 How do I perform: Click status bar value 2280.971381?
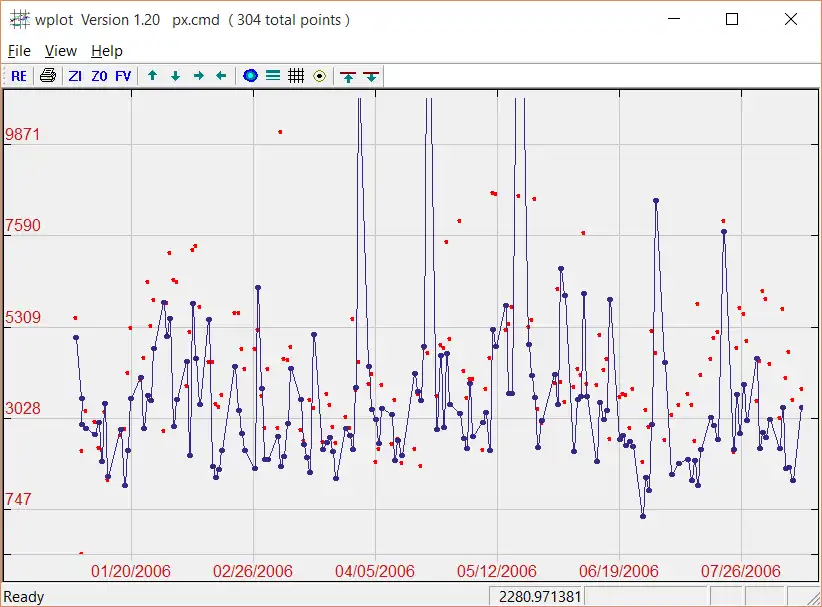coord(540,597)
